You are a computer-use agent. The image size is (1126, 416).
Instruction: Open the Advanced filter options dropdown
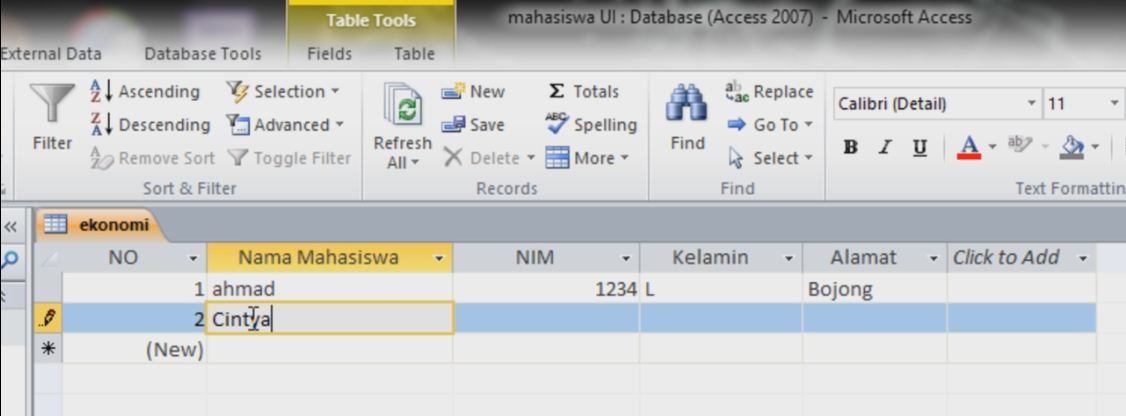coord(285,125)
